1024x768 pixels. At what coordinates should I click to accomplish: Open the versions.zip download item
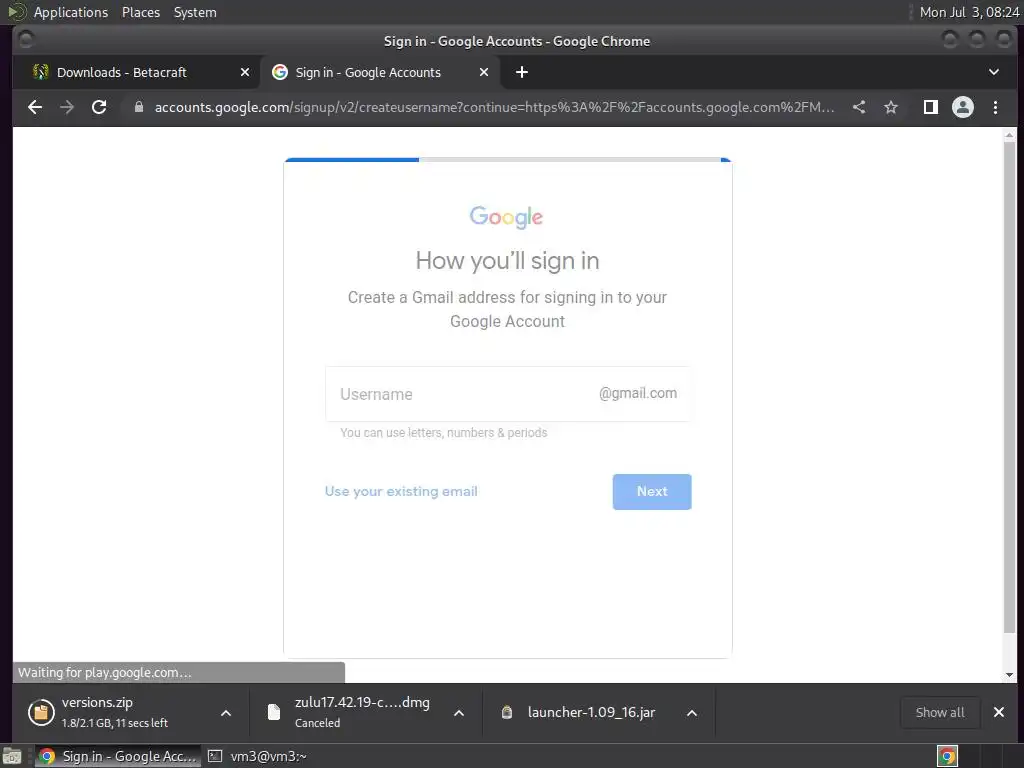[x=114, y=712]
